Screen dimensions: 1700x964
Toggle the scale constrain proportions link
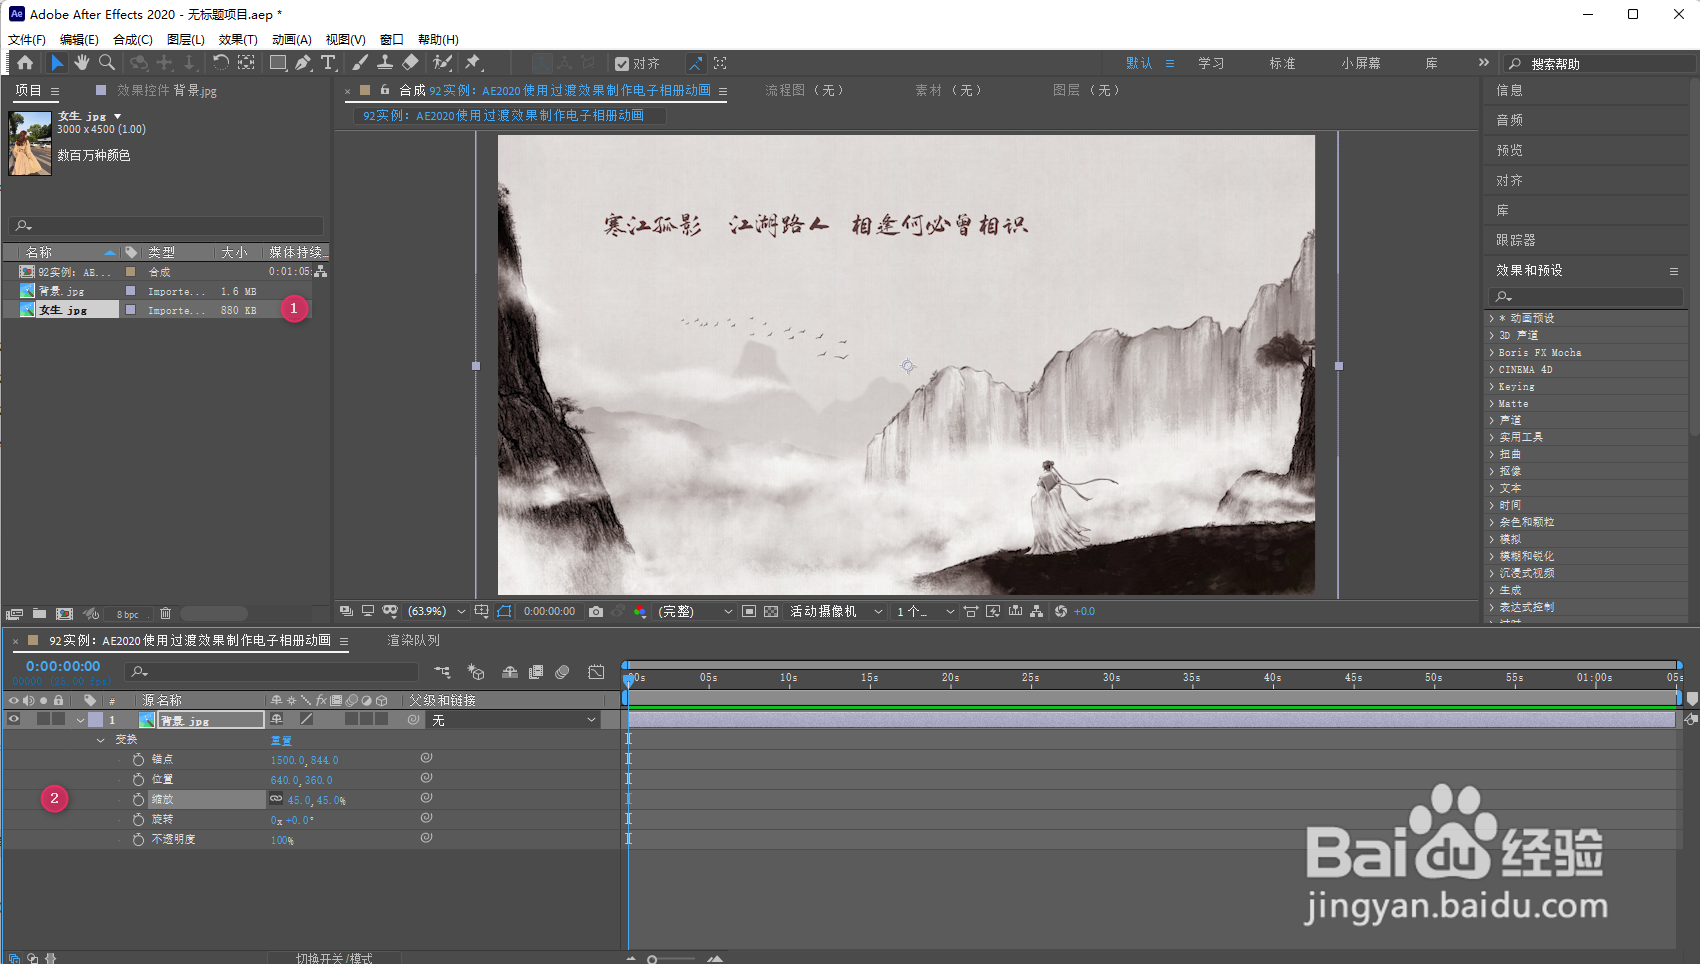click(x=276, y=799)
